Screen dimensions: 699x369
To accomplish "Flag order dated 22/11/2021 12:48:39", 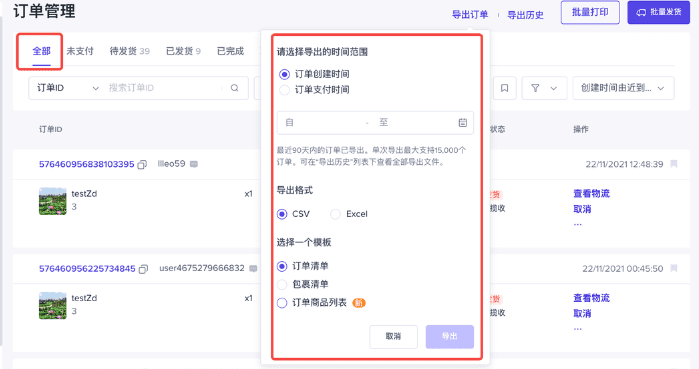I will (674, 164).
